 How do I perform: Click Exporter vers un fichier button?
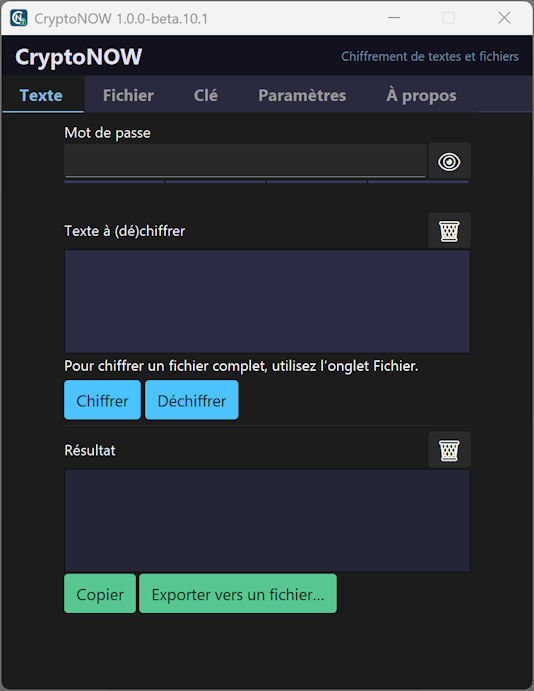click(x=238, y=594)
